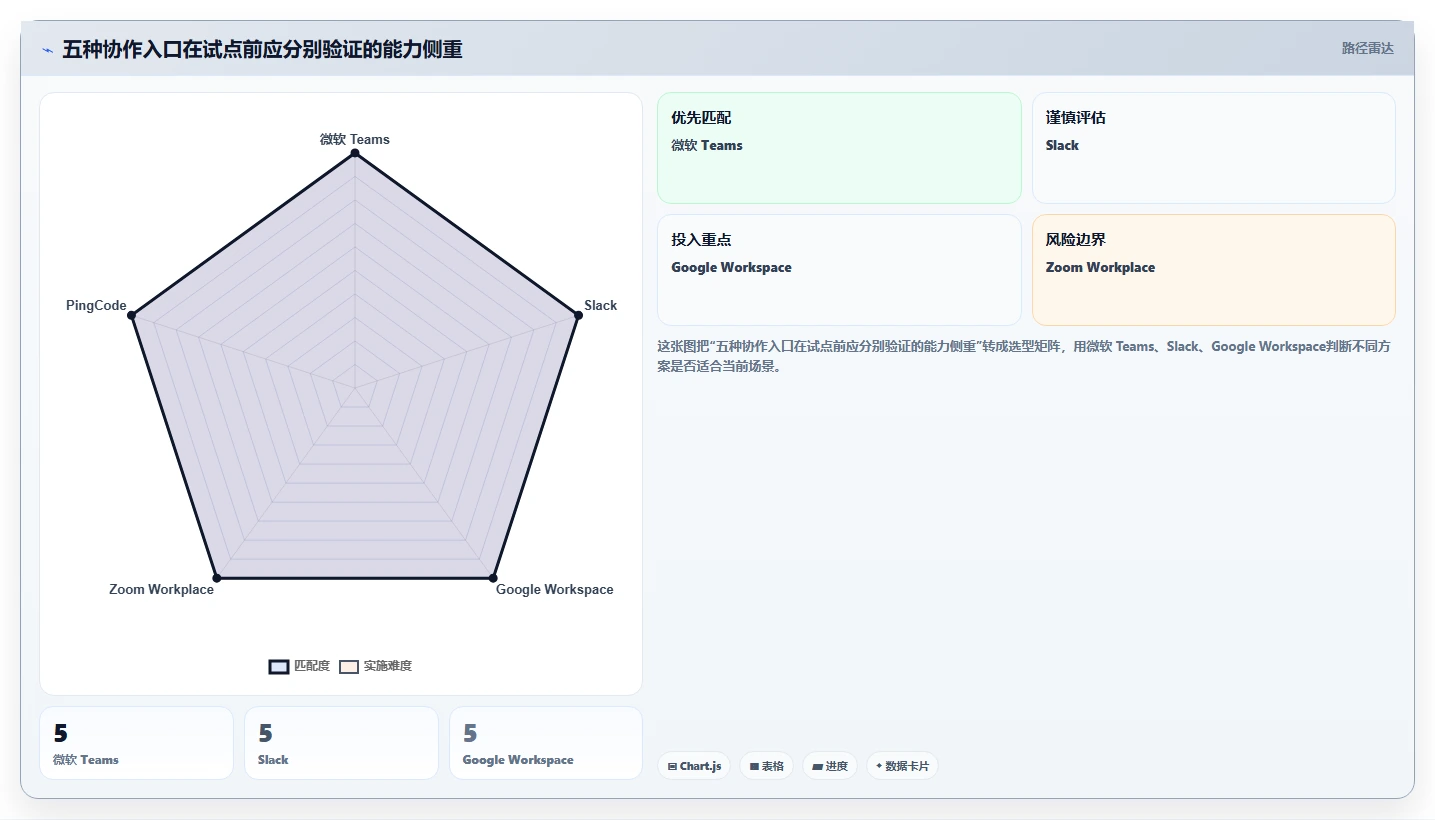Image resolution: width=1435 pixels, height=820 pixels.
Task: Click the 表格 tag
Action: [766, 766]
